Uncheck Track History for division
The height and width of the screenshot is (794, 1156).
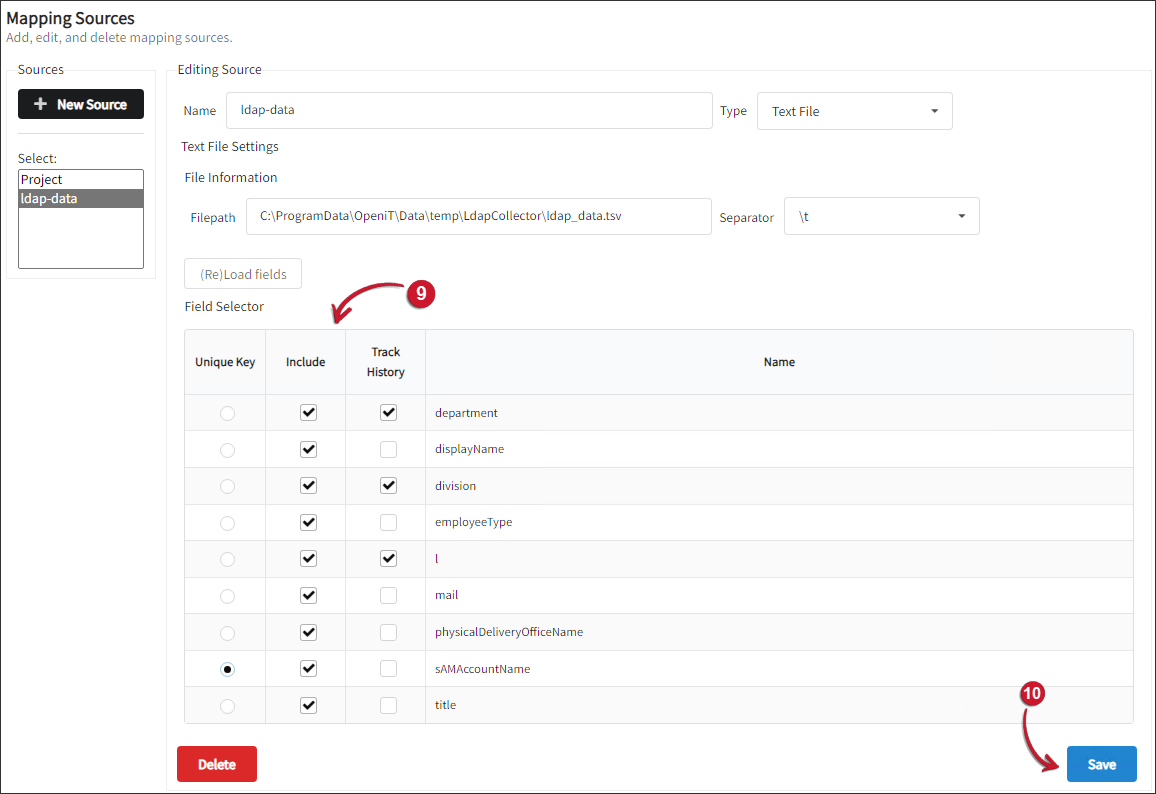click(388, 485)
